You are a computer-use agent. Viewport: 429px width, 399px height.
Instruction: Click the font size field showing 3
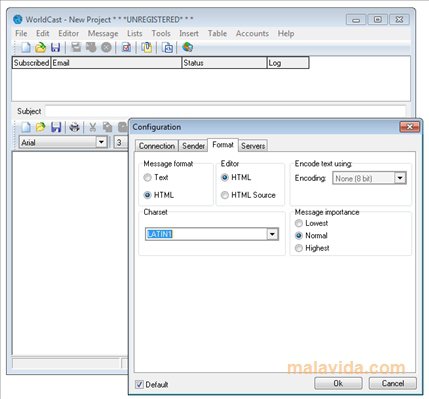(121, 143)
